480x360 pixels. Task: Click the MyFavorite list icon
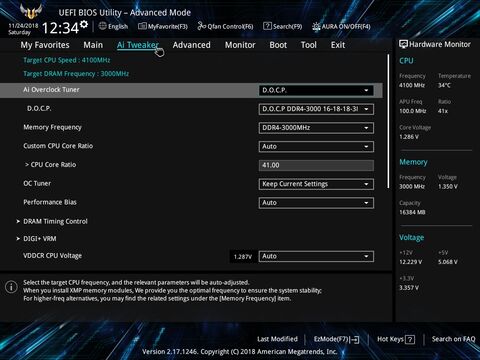[142, 26]
